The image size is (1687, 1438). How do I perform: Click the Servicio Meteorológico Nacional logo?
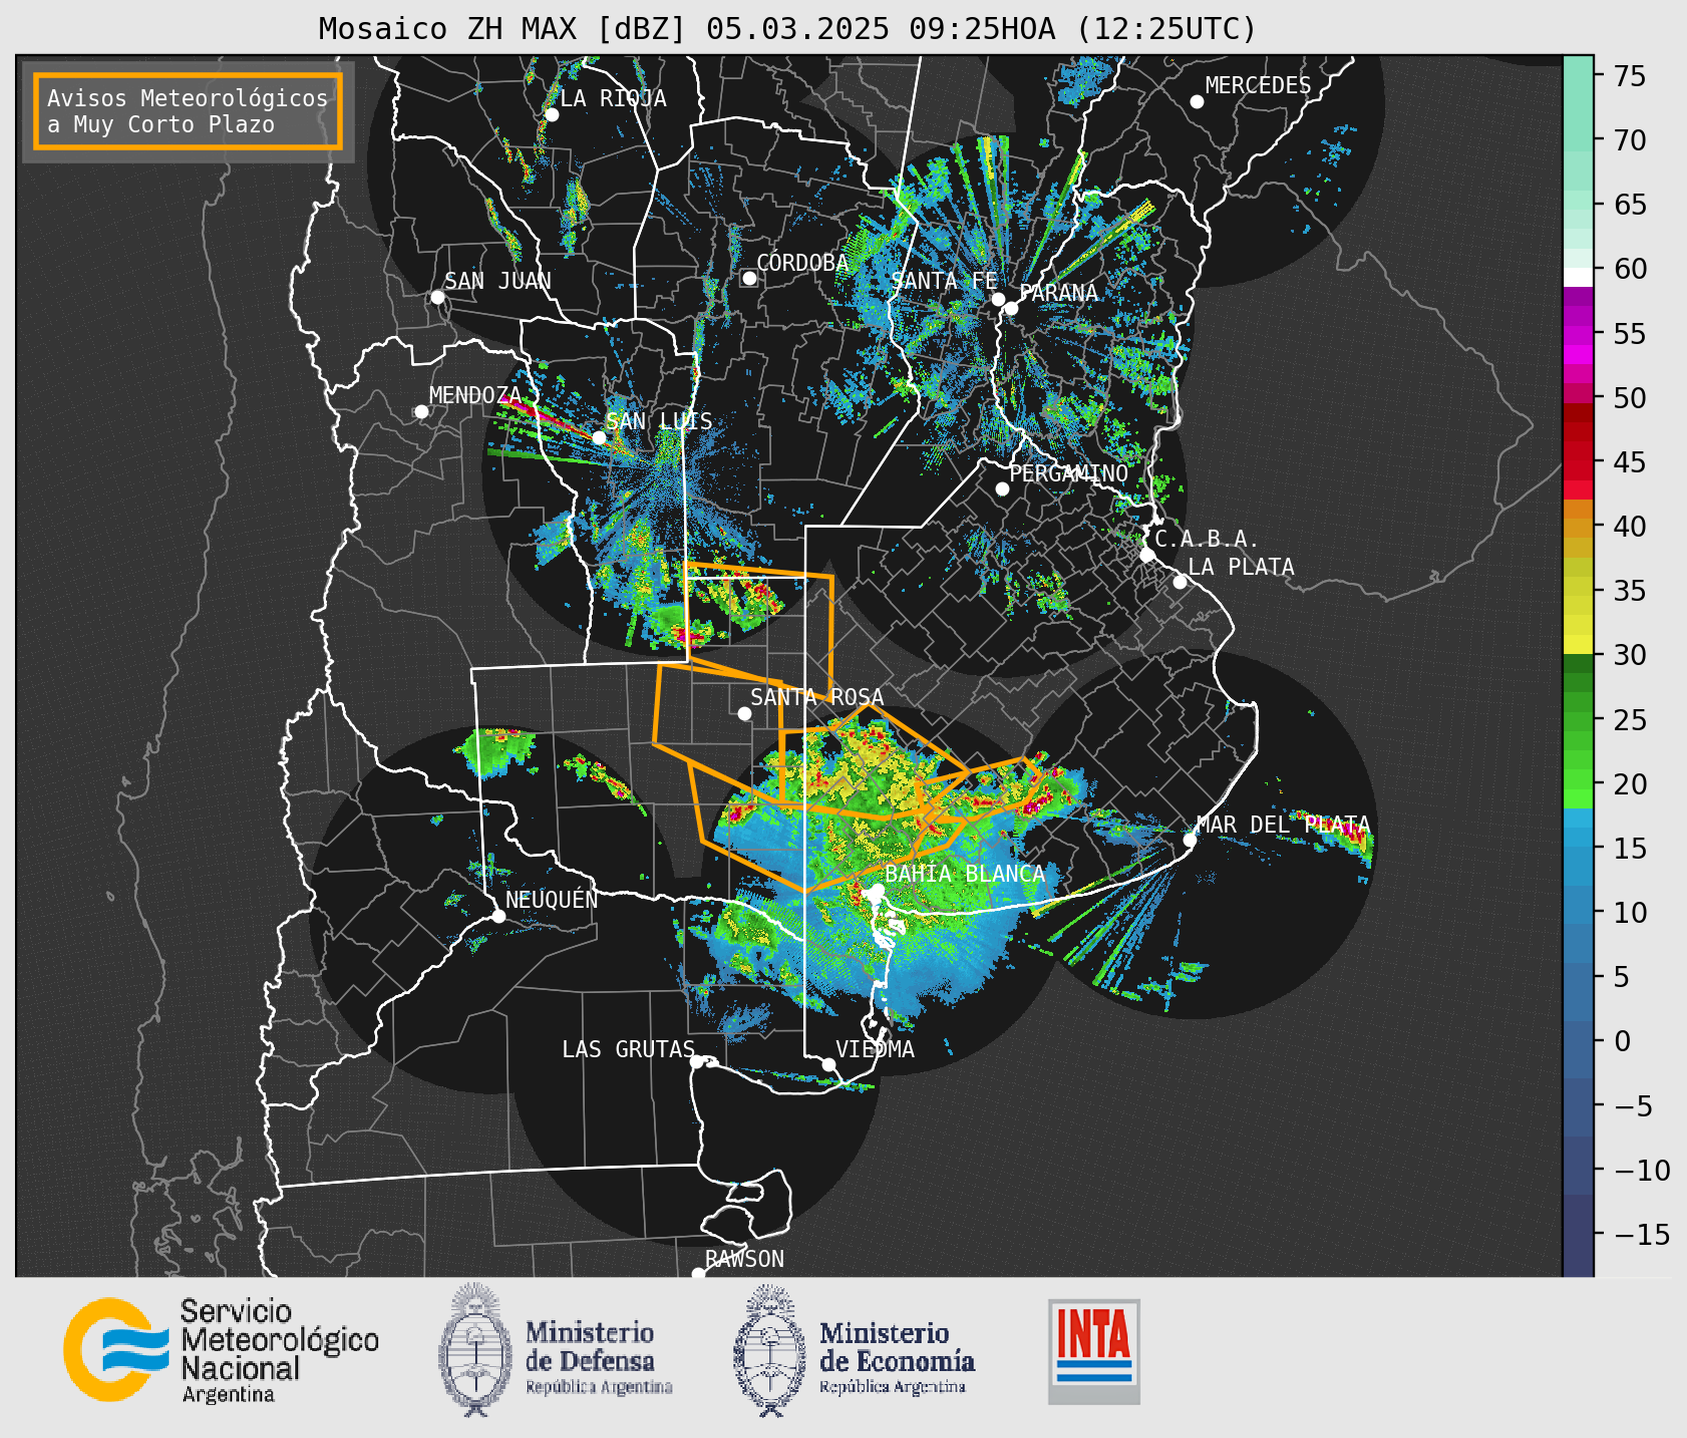(221, 1350)
